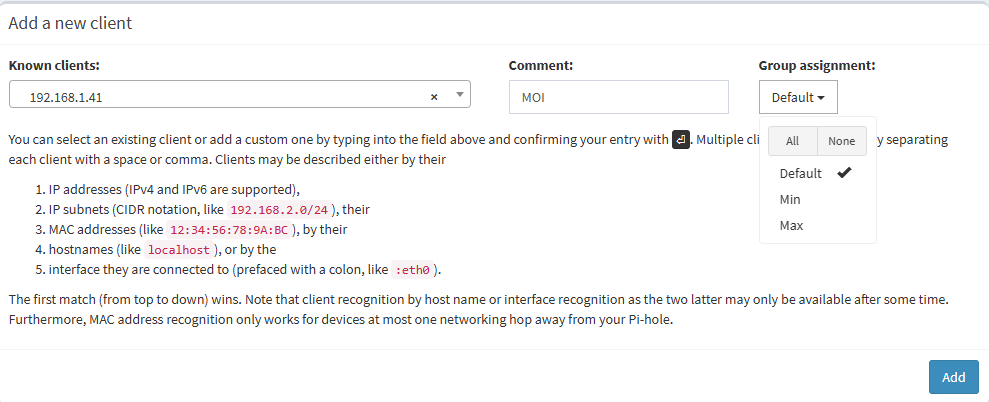This screenshot has height=402, width=989.
Task: Click the "Group assignment:" label
Action: point(816,66)
